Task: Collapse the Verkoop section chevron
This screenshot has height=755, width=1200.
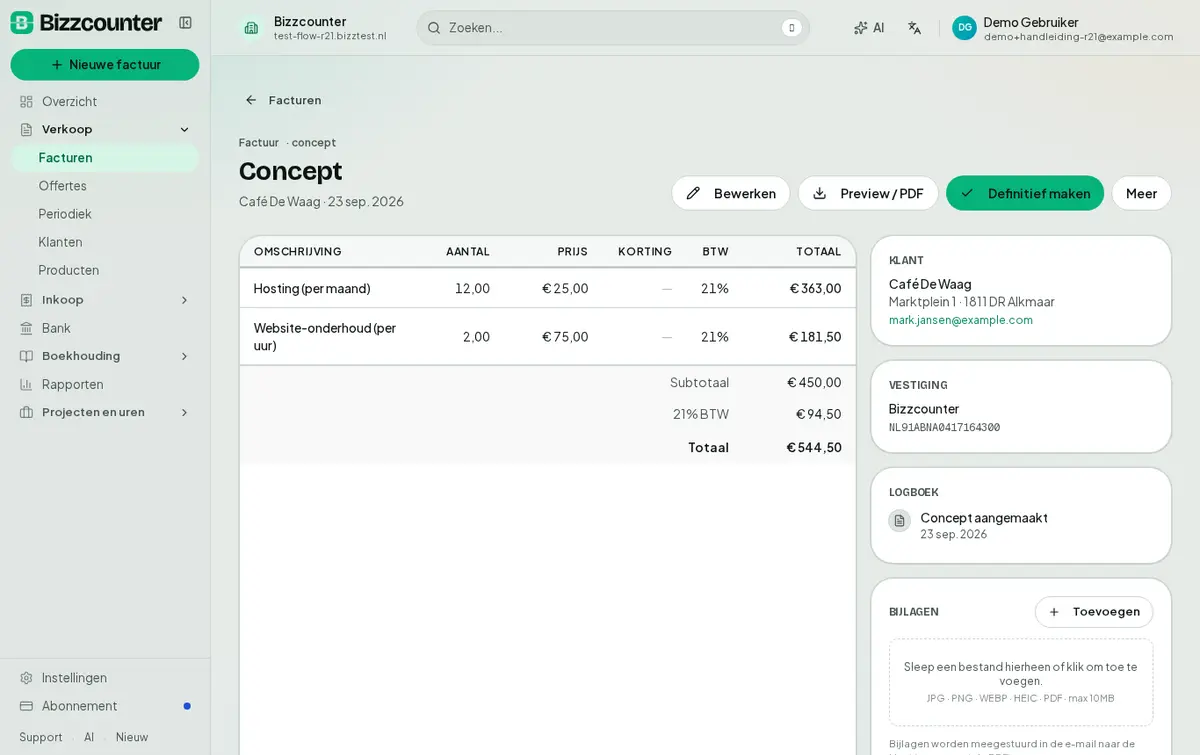Action: pos(184,129)
